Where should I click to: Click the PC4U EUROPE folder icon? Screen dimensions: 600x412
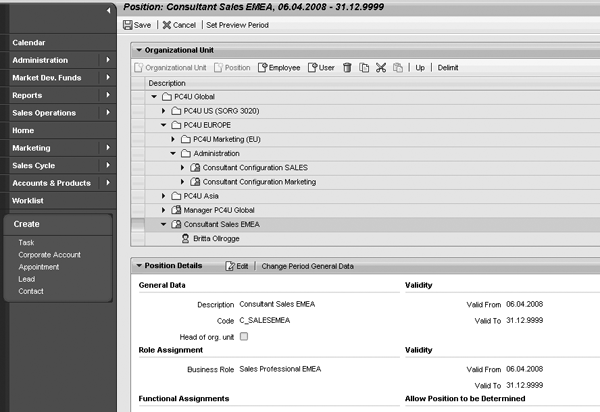[x=176, y=125]
